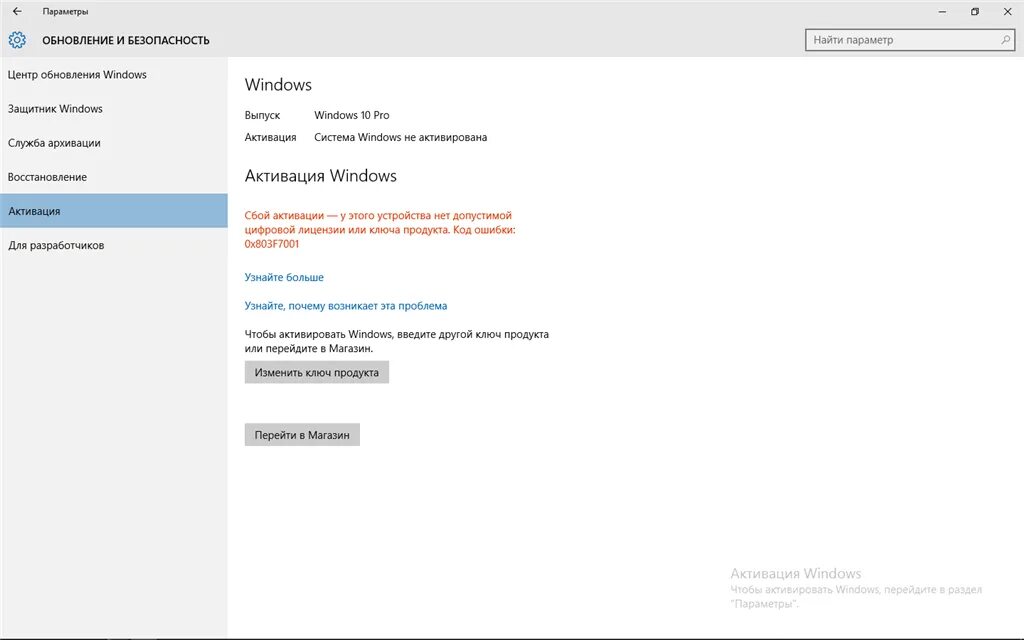This screenshot has width=1024, height=640.
Task: Open Для разработчиков section
Action: [114, 245]
